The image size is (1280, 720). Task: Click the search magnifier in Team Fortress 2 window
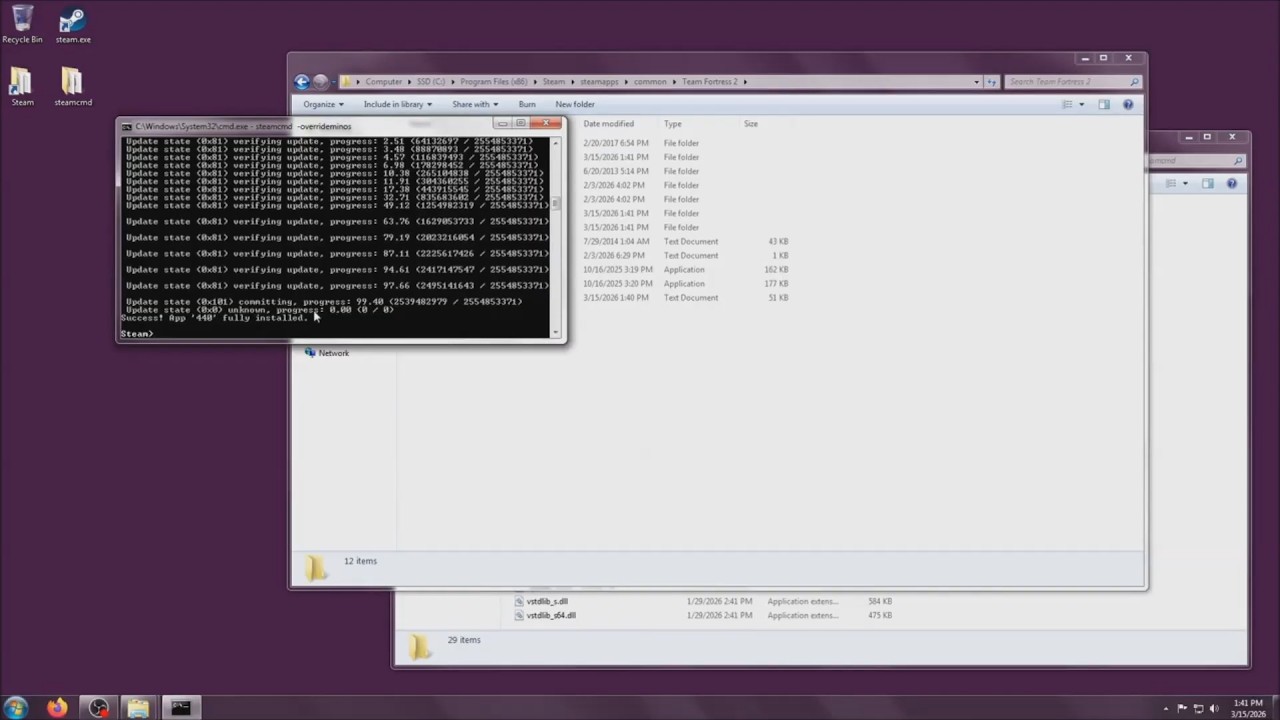coord(1134,82)
